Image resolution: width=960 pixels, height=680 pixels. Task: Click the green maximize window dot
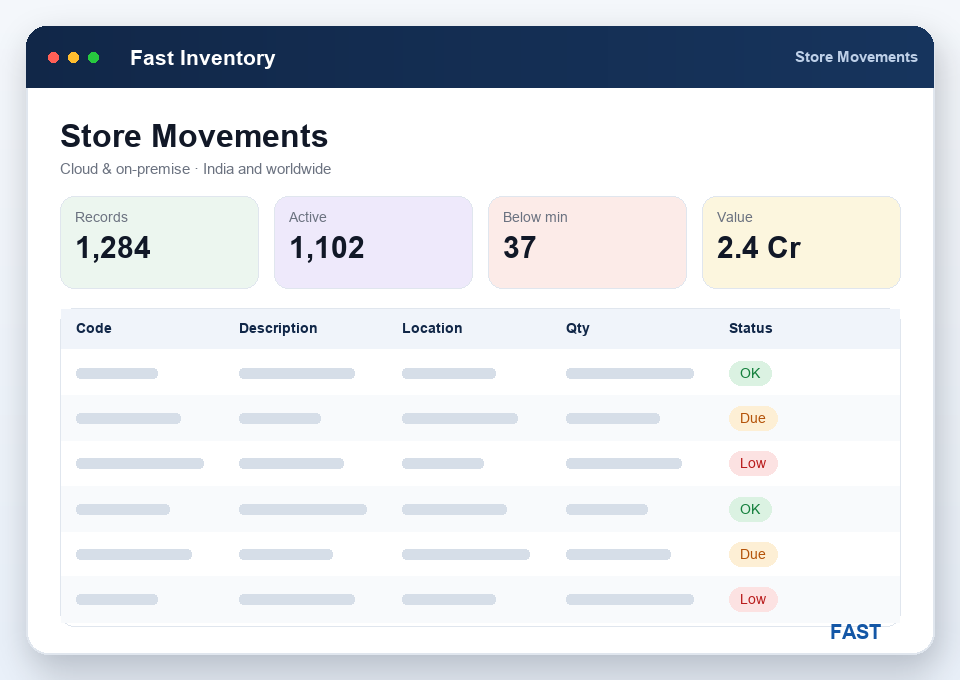click(x=94, y=58)
